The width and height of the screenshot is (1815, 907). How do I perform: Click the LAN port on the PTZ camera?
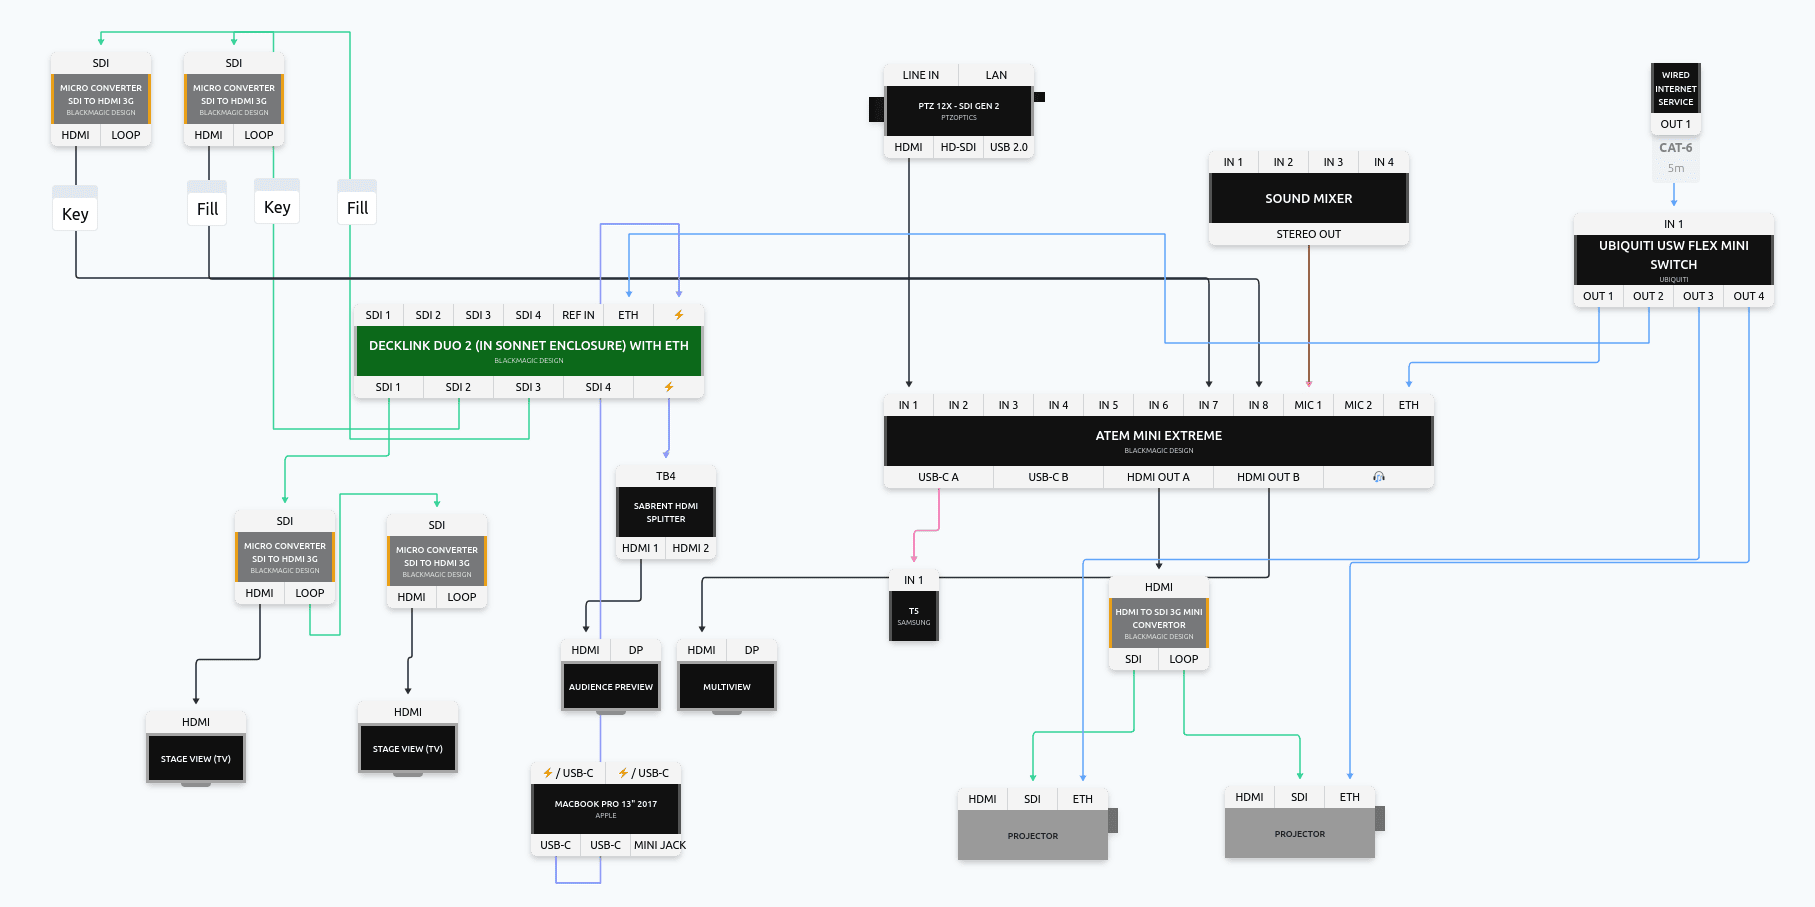(997, 75)
